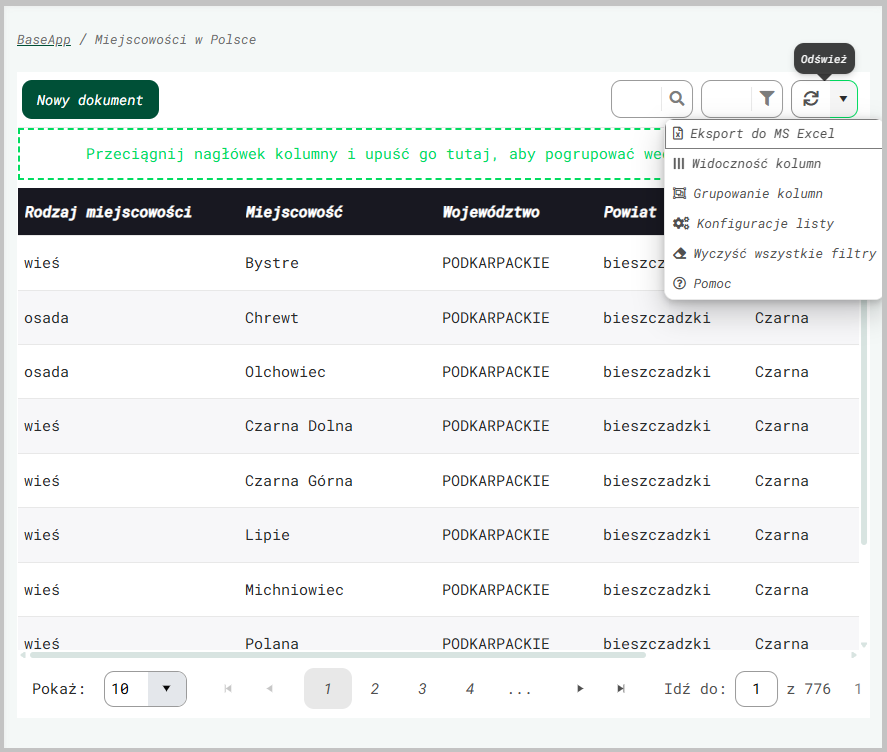Go to the next page arrow
Screen dimensions: 887x752
pos(580,689)
